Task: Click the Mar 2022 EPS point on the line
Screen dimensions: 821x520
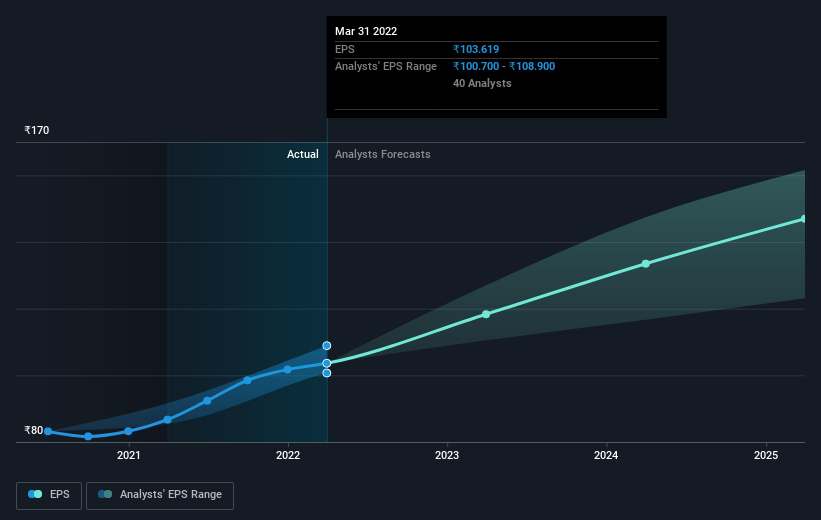Action: [x=327, y=363]
